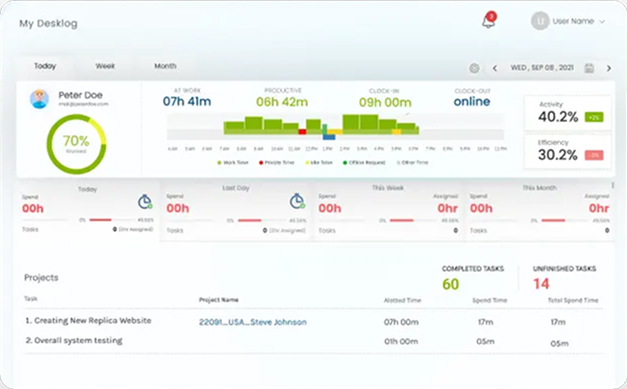Toggle the Other Time legend entry
Viewport: 627px width, 389px height.
[412, 163]
